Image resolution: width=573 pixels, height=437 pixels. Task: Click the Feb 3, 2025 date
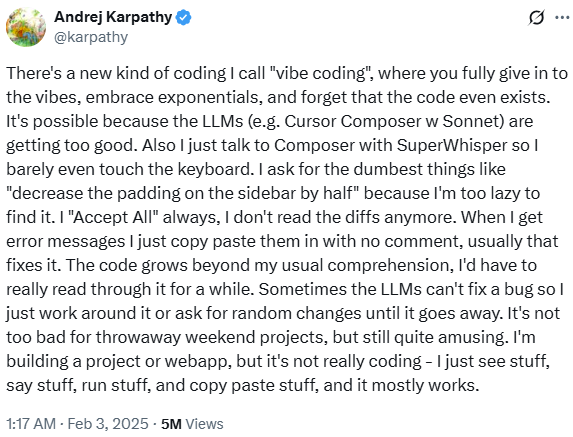[x=108, y=424]
